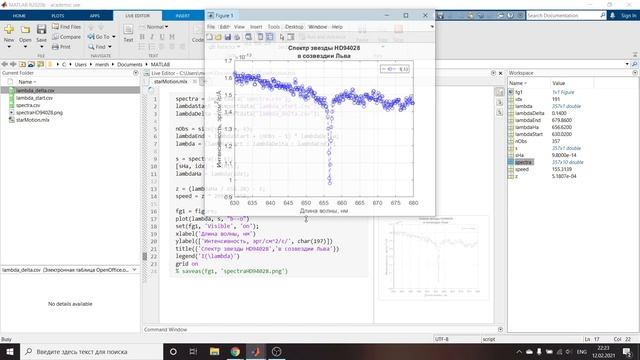Screen dimensions: 640x360
Task: Toggle italic text formatting
Action: pos(152,37)
